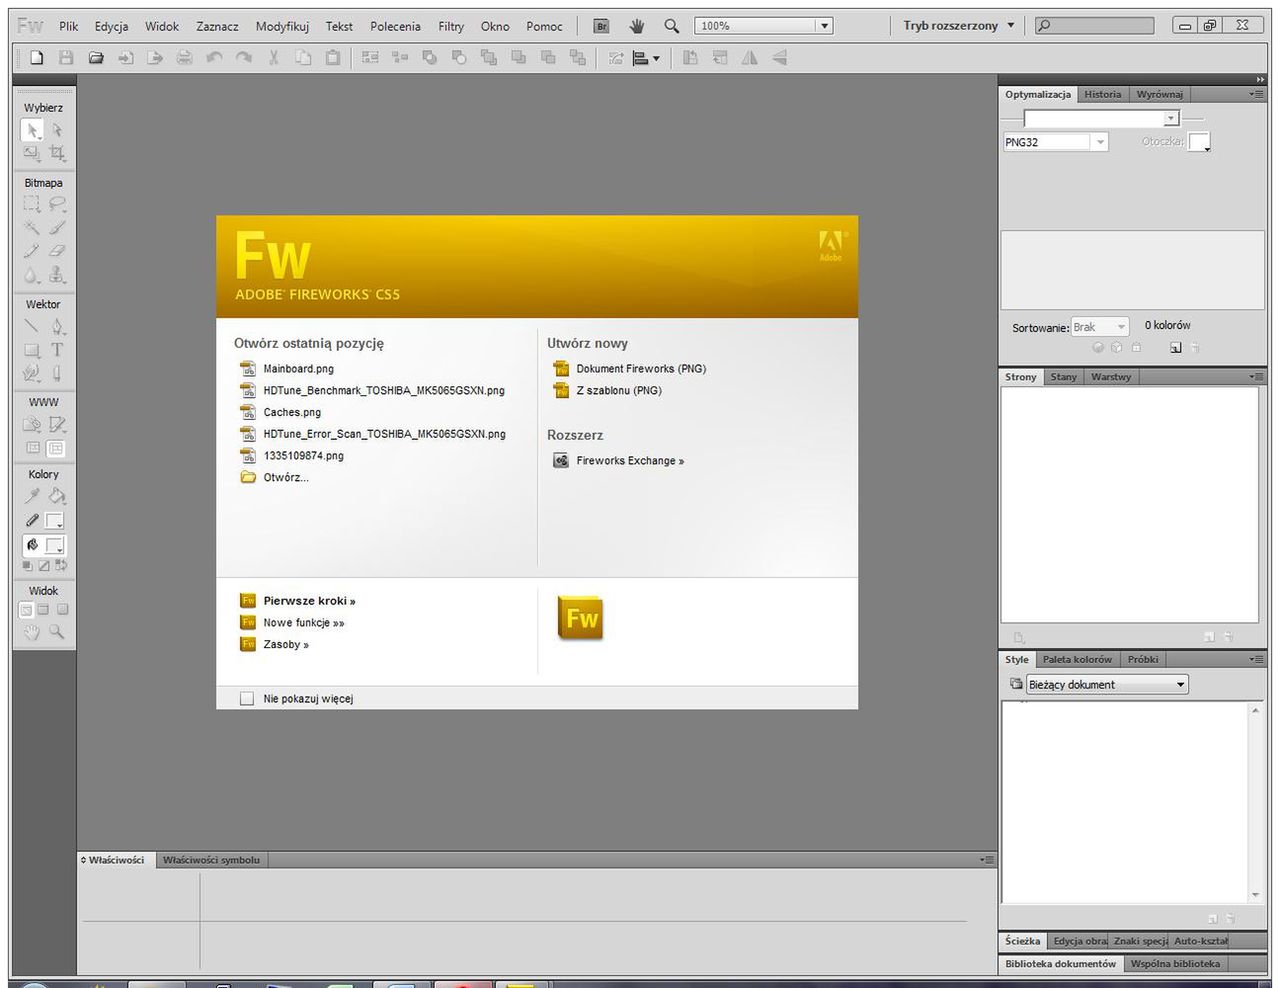
Task: Select the Rubber Stamp tool
Action: pyautogui.click(x=57, y=274)
